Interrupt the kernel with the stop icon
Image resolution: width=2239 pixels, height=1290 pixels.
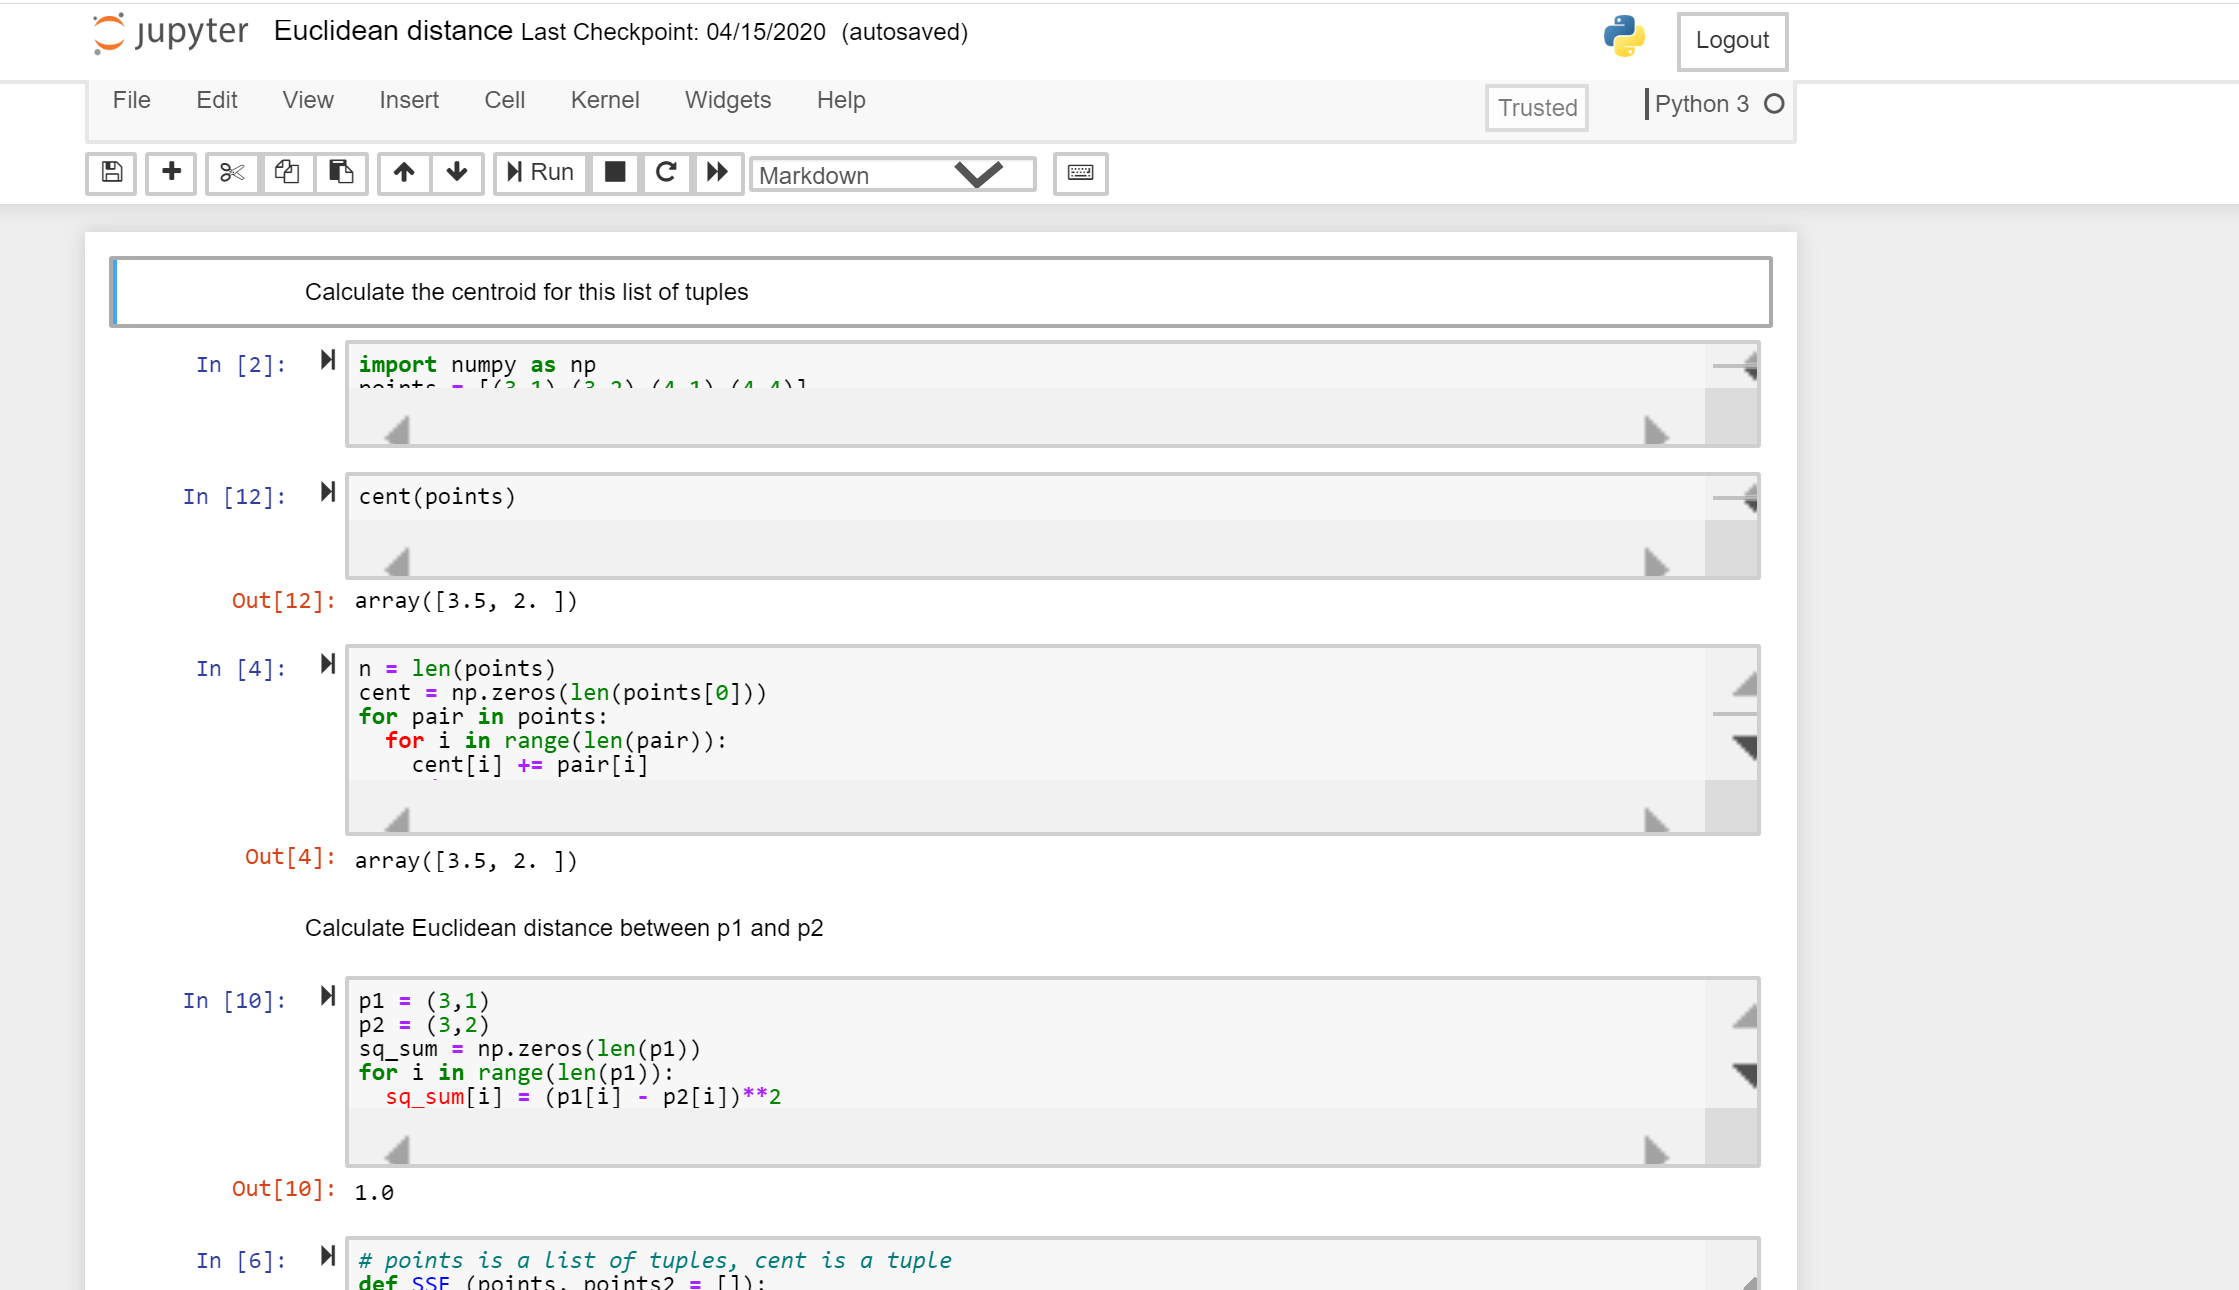pos(615,173)
